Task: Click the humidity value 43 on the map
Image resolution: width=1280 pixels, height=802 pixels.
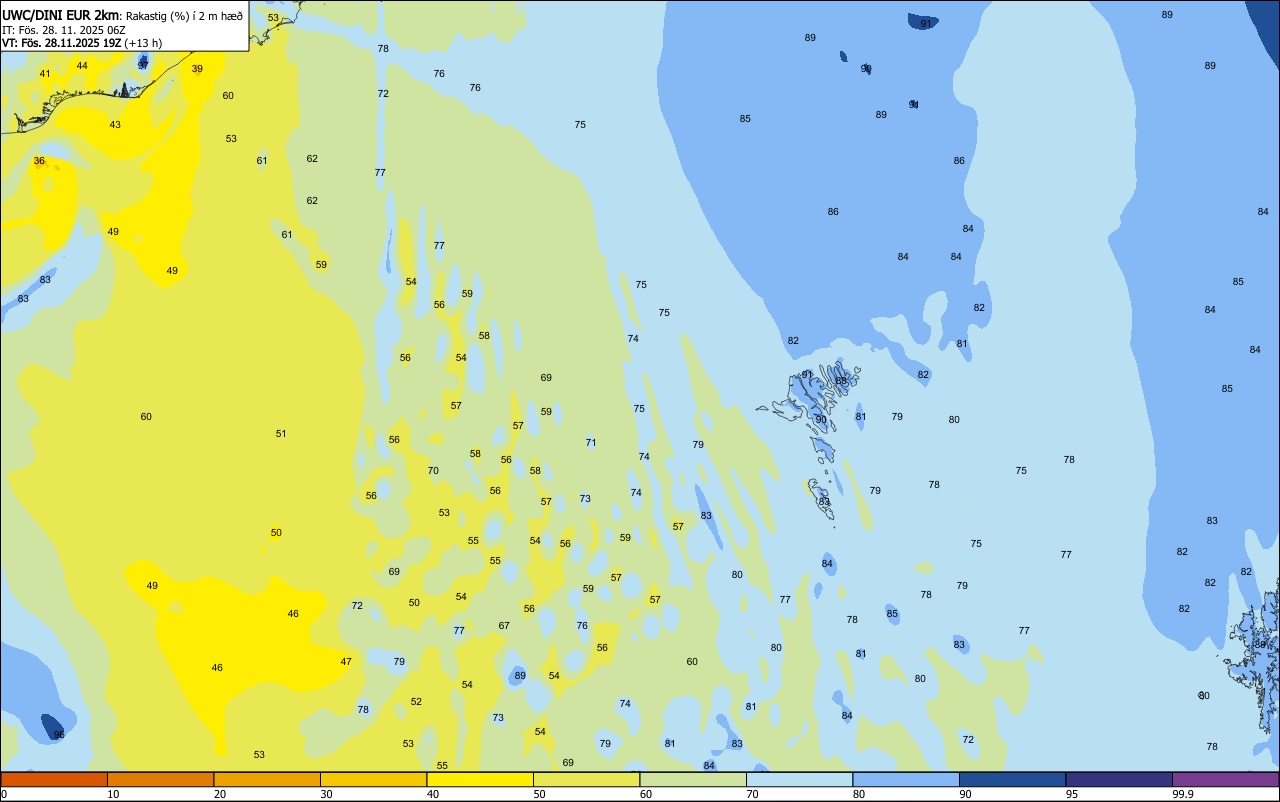Action: point(115,125)
